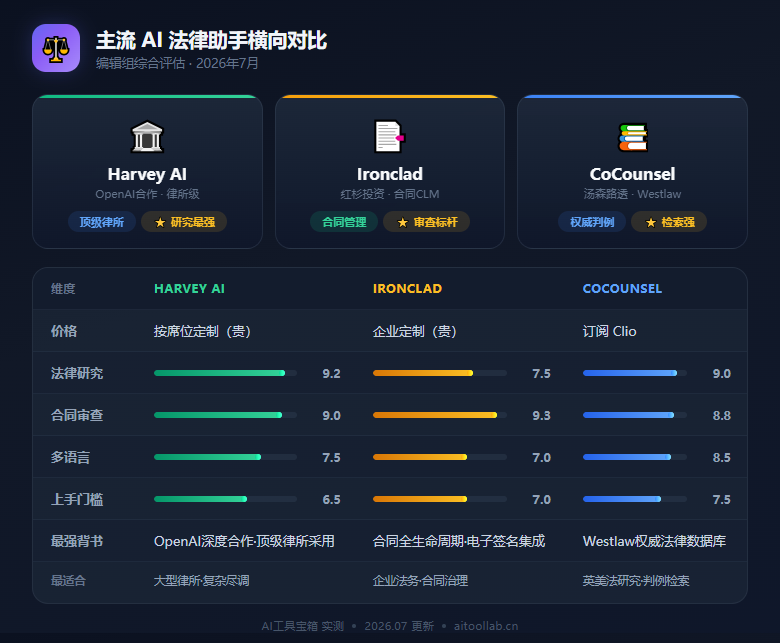780x643 pixels.
Task: Open the CoCounsel card title
Action: [x=632, y=174]
